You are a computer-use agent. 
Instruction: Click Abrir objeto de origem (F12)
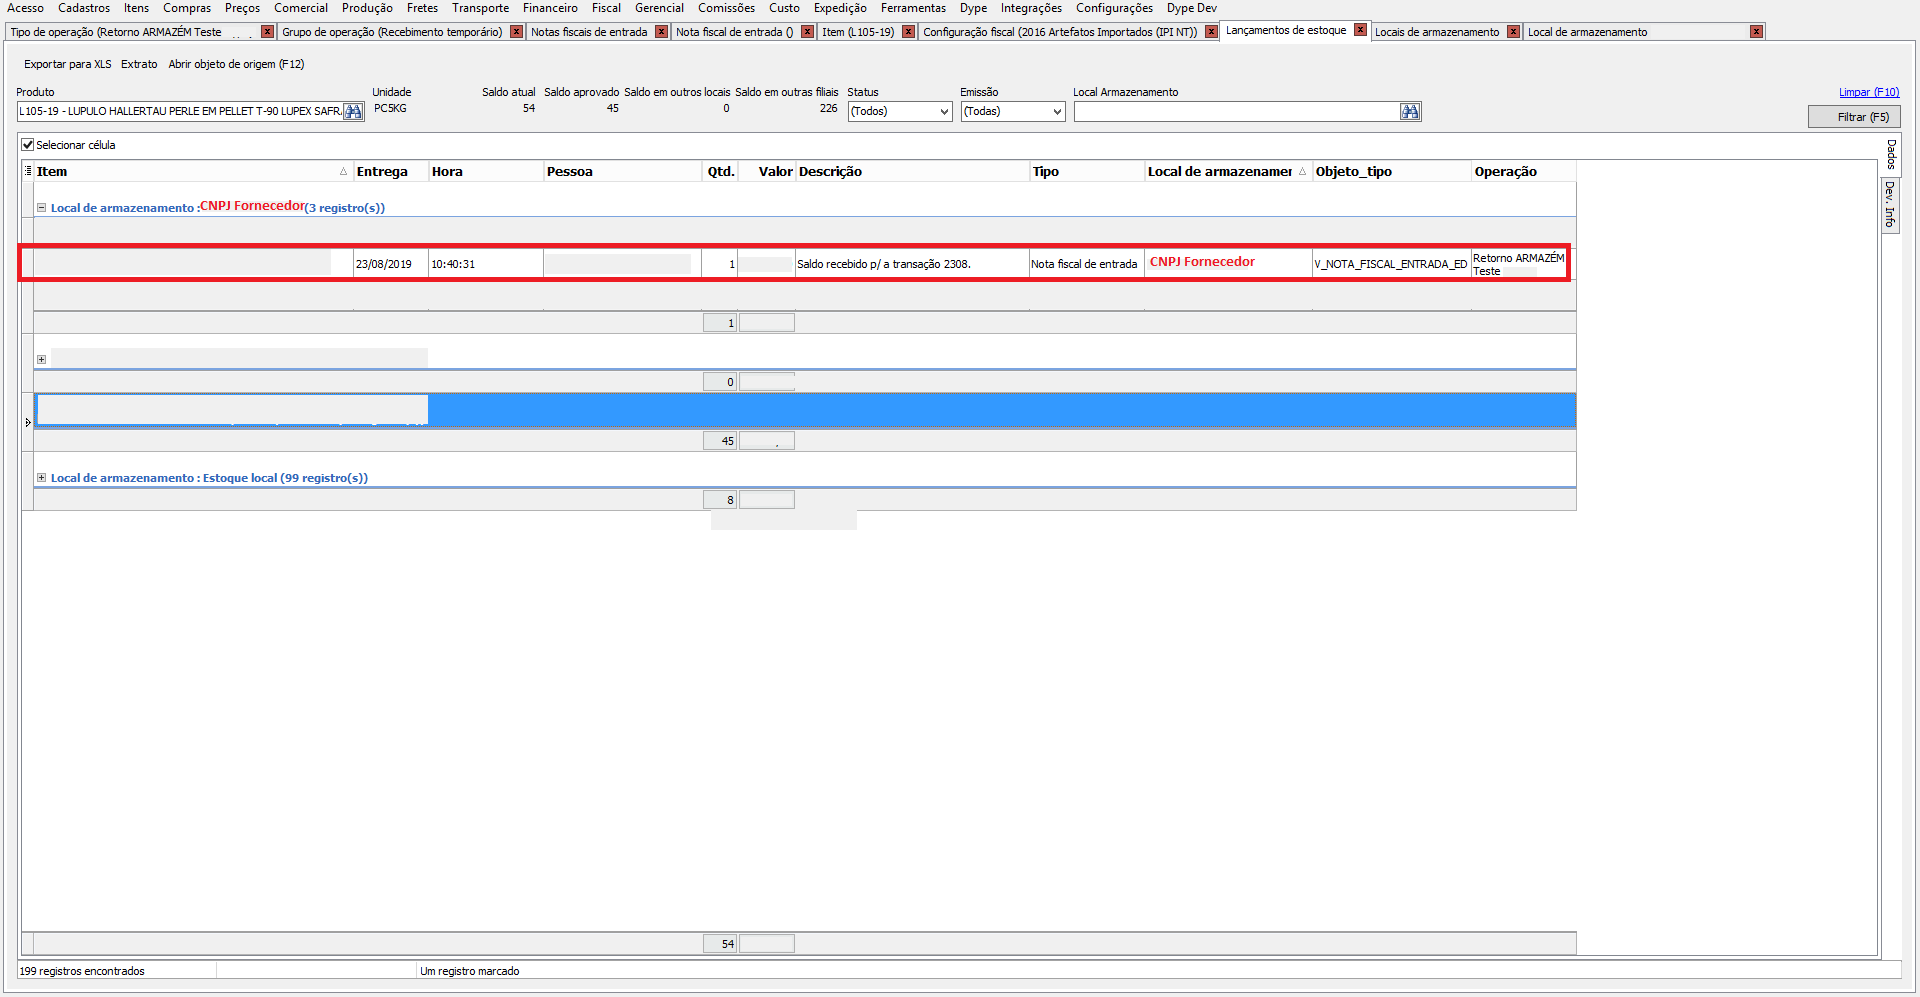coord(236,64)
